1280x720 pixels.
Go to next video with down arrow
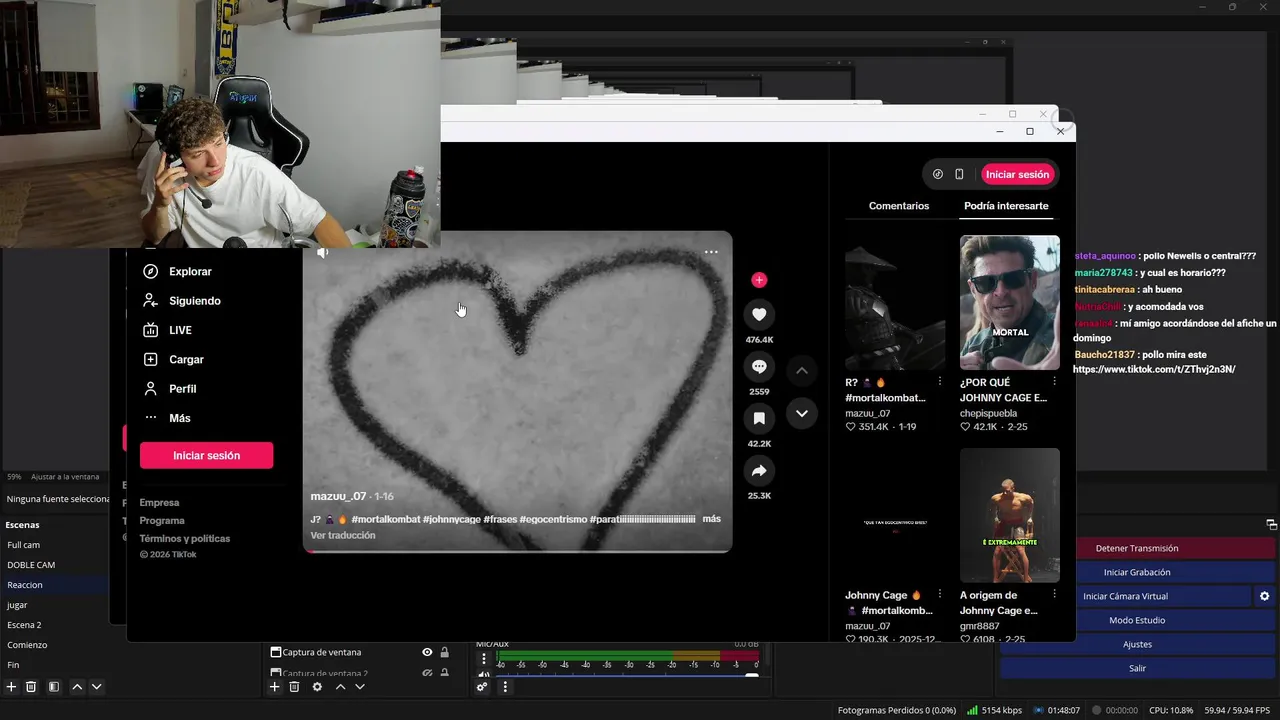[x=801, y=413]
